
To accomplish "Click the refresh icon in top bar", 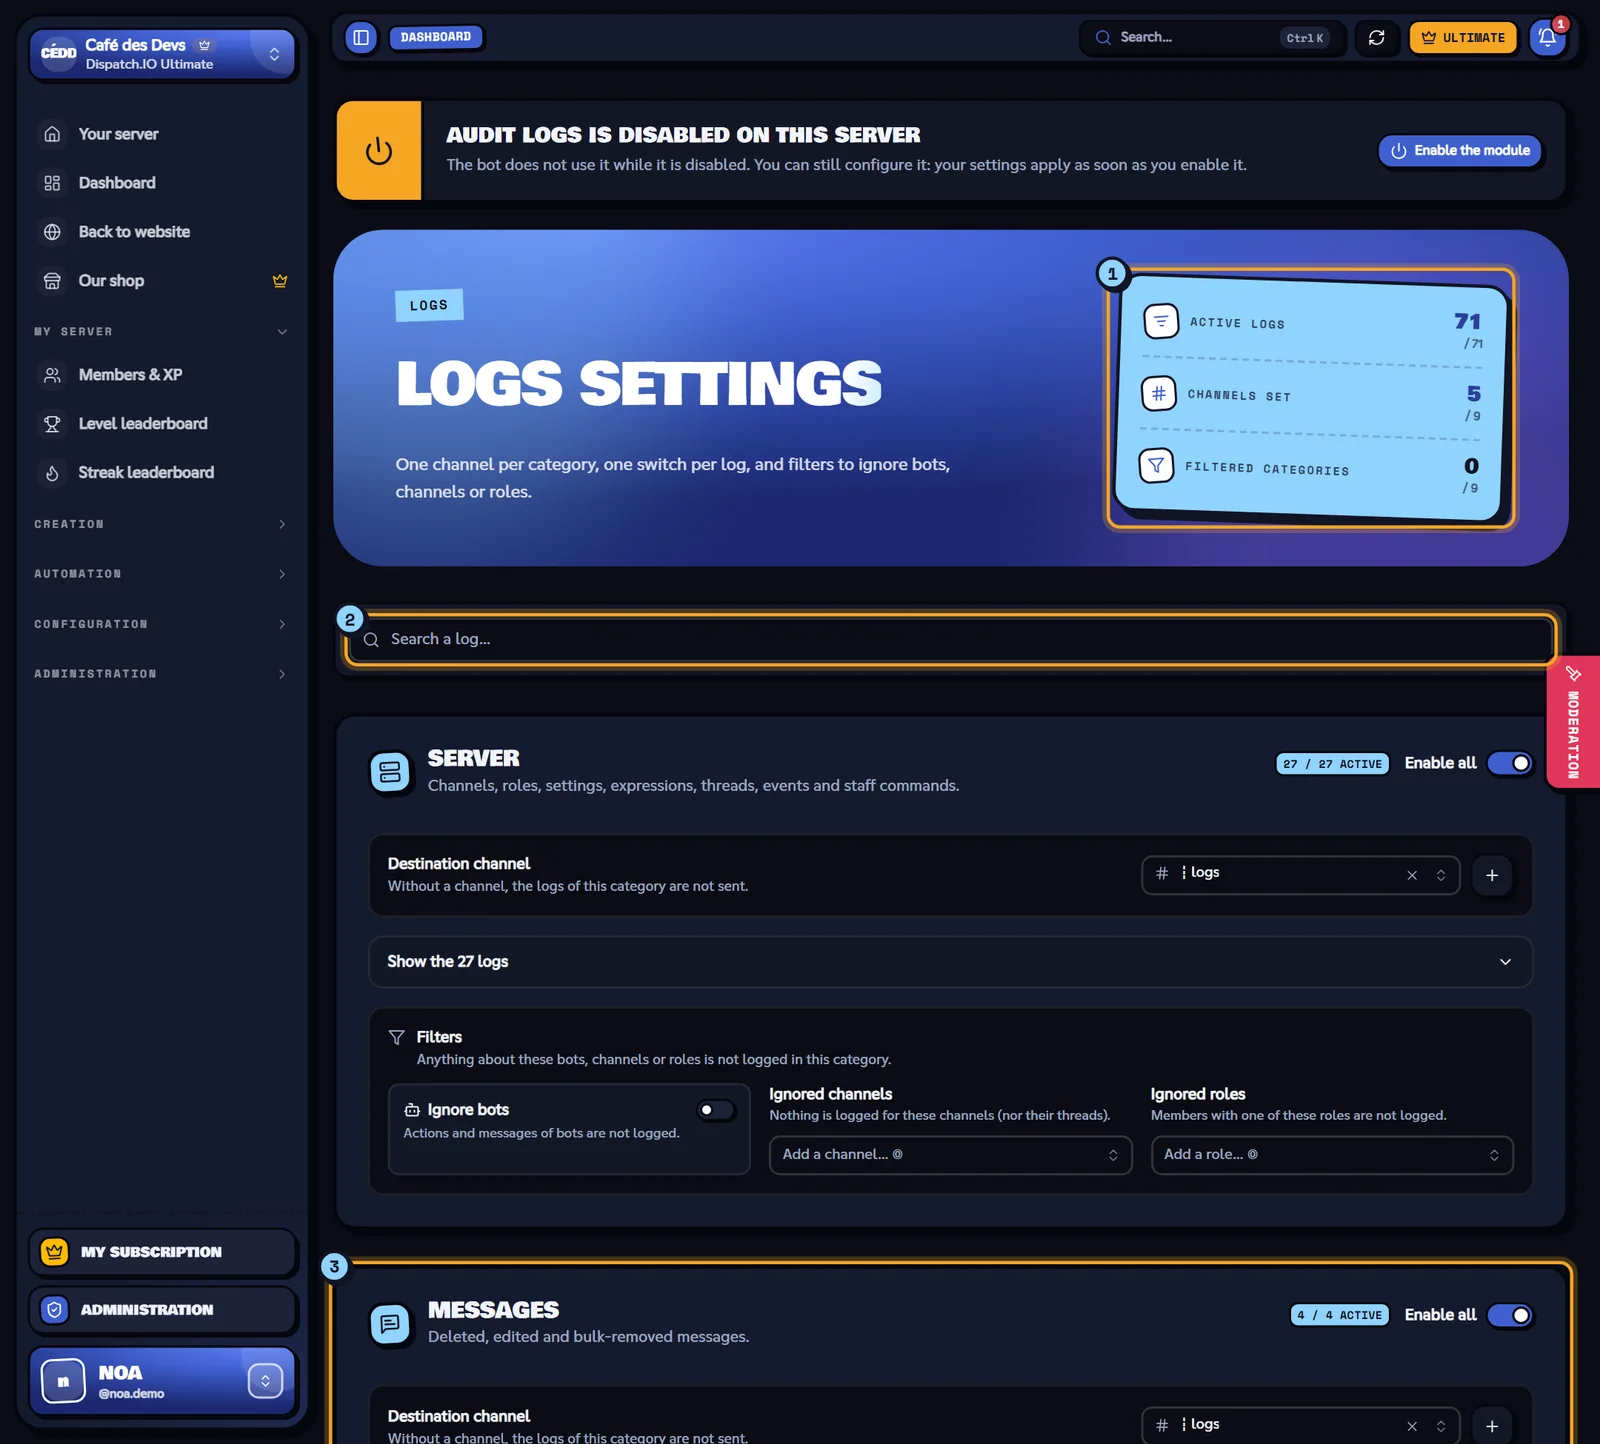I will 1376,37.
